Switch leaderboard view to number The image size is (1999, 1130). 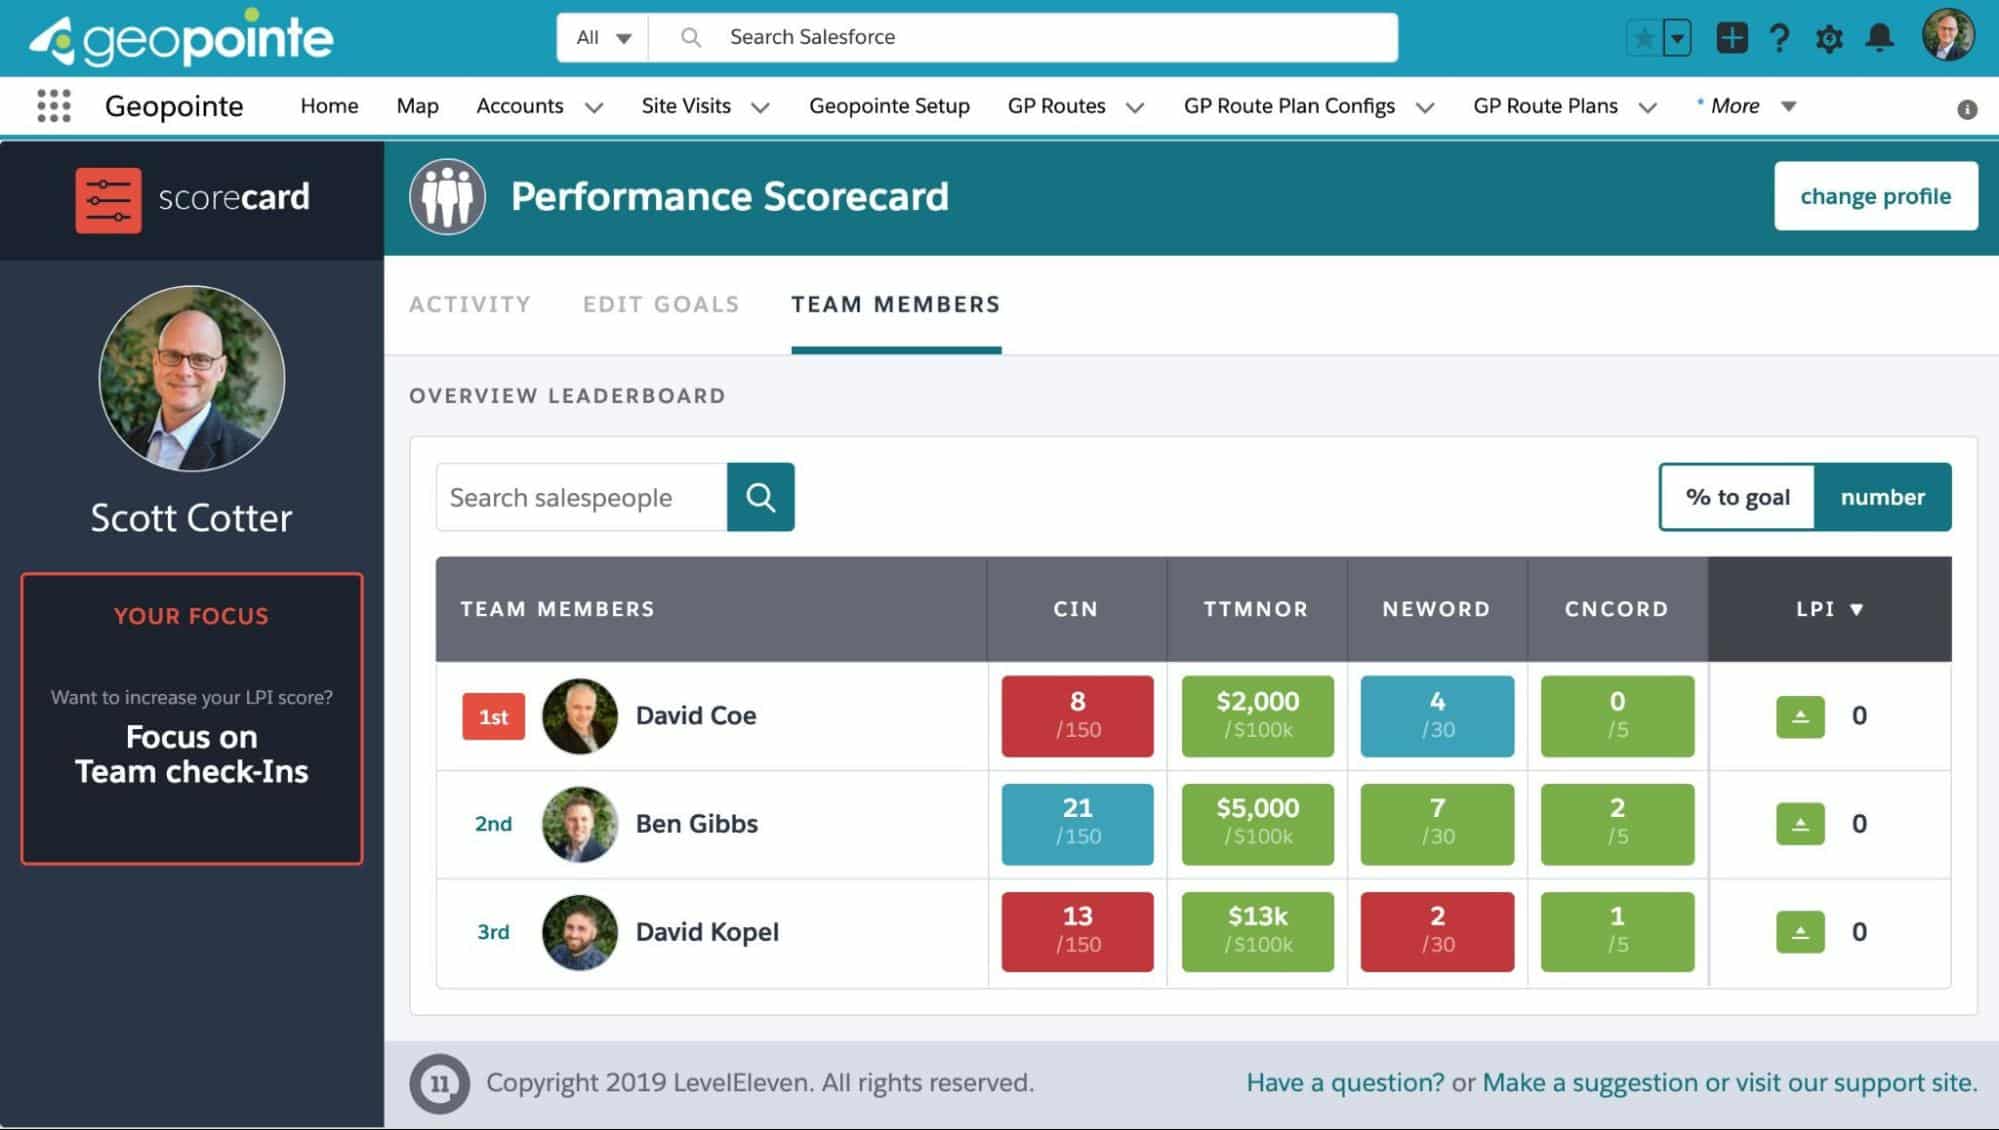pos(1882,497)
